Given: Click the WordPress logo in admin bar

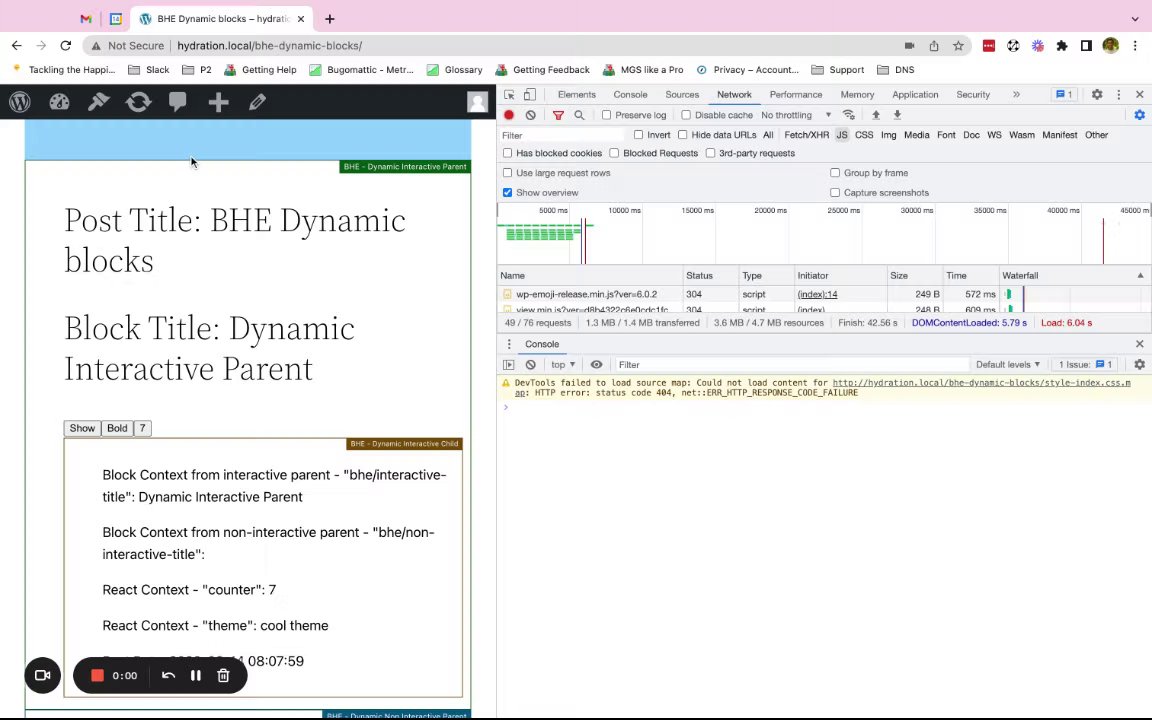Looking at the screenshot, I should tap(20, 102).
